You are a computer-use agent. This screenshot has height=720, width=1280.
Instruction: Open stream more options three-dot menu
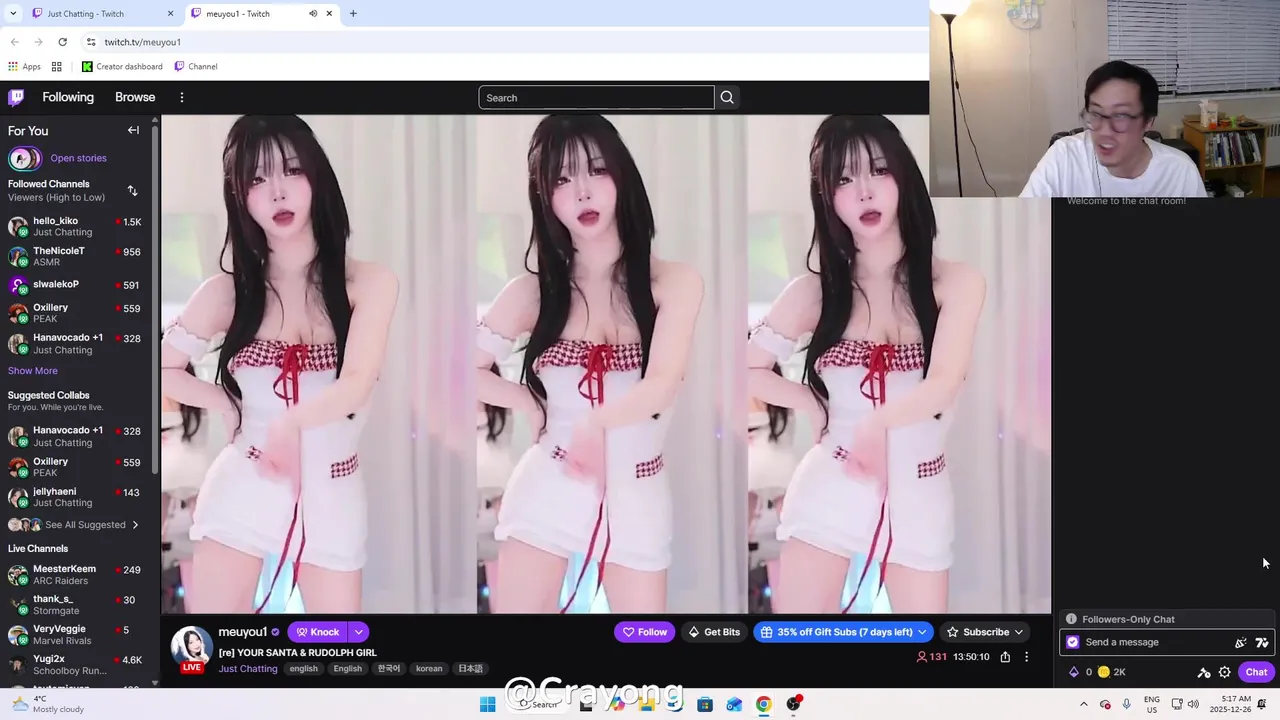(x=1026, y=657)
